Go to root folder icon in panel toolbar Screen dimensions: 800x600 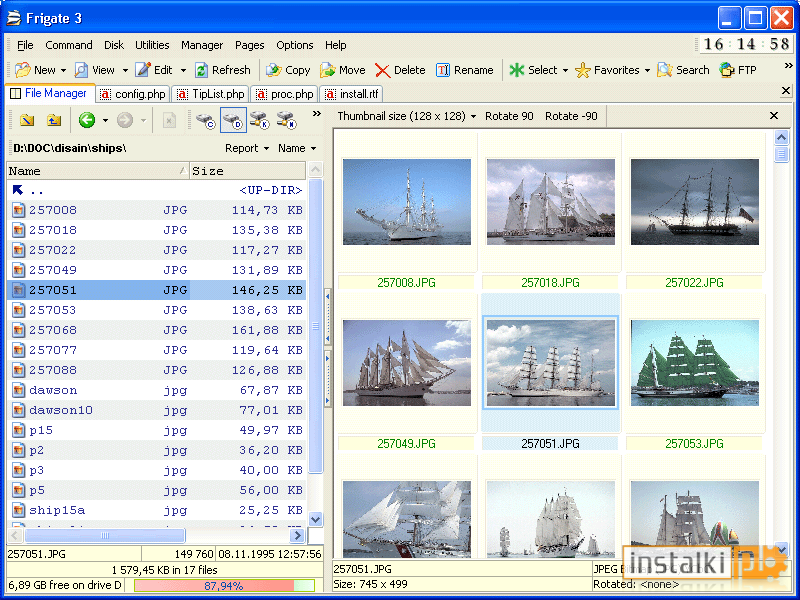pos(27,120)
